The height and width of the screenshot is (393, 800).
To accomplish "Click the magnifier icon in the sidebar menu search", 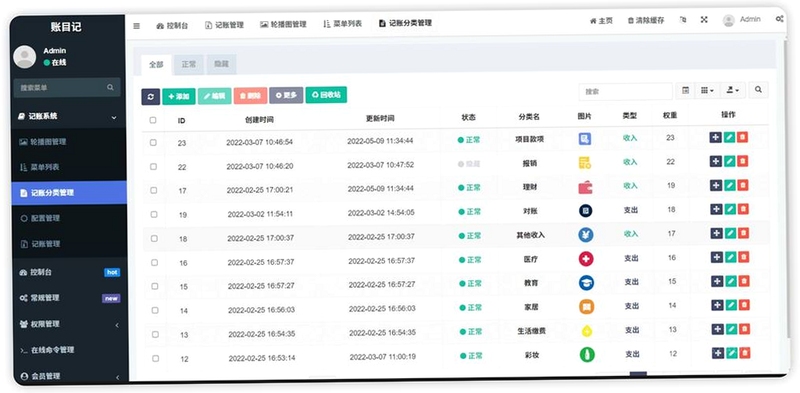I will [110, 87].
